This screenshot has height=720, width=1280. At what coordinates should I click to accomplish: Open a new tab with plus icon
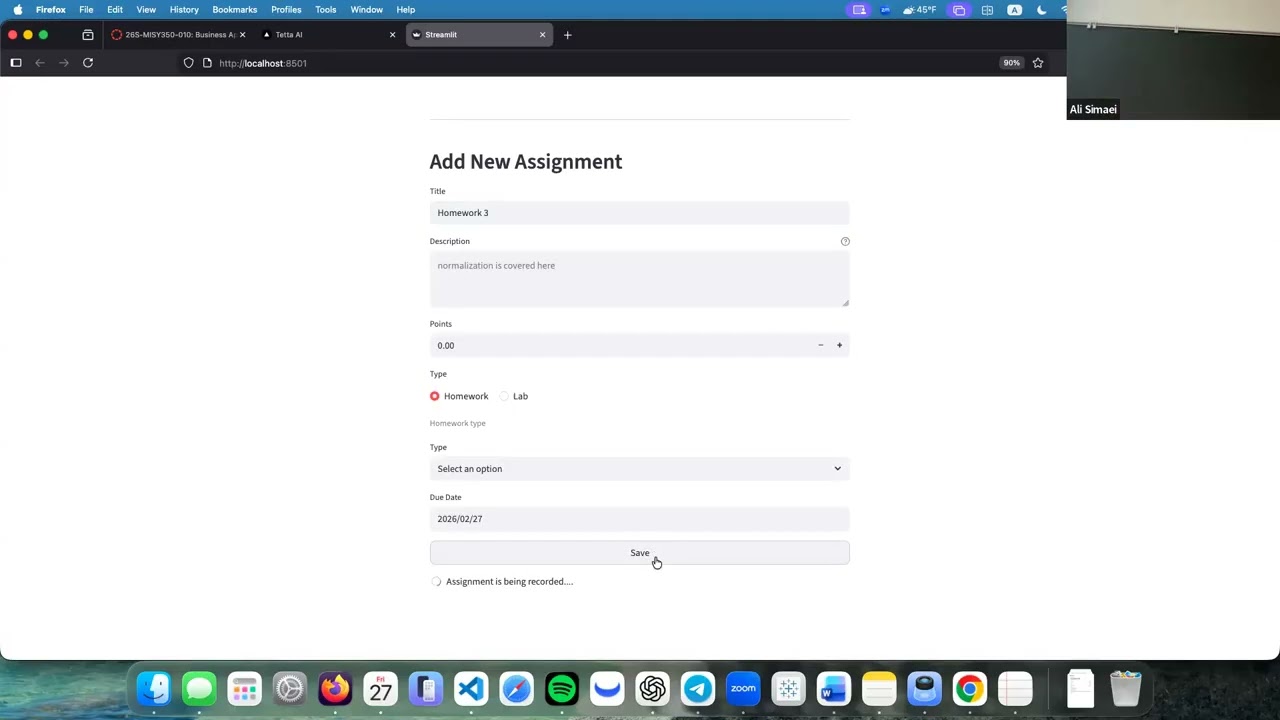[x=567, y=35]
